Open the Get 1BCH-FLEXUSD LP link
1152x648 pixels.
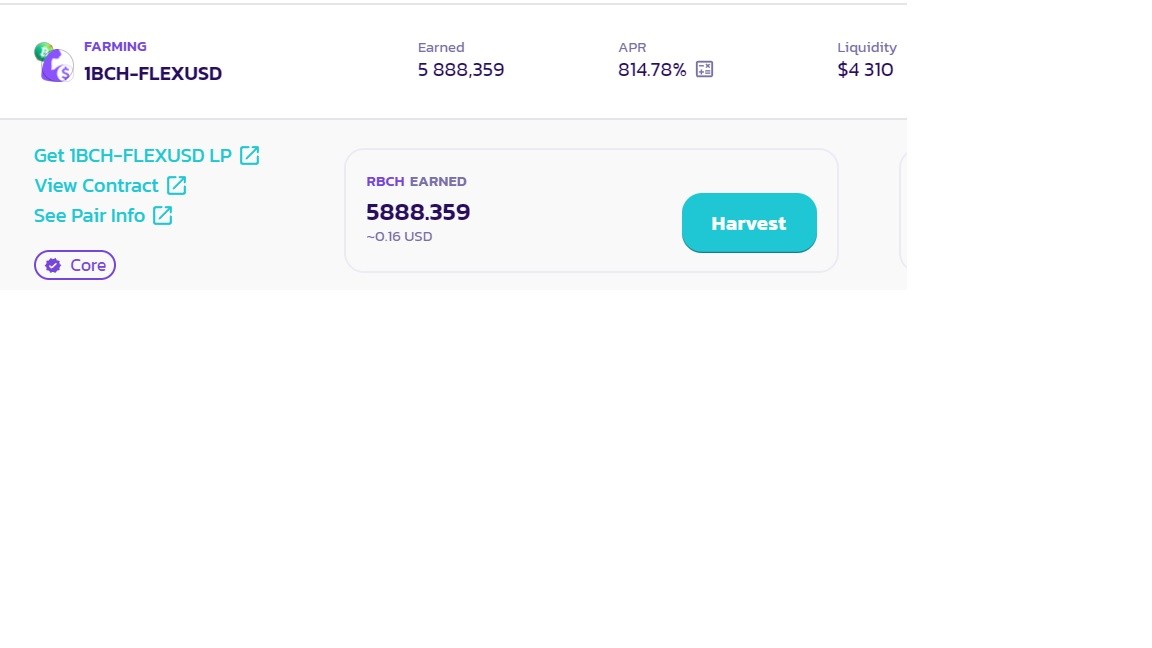coord(132,156)
